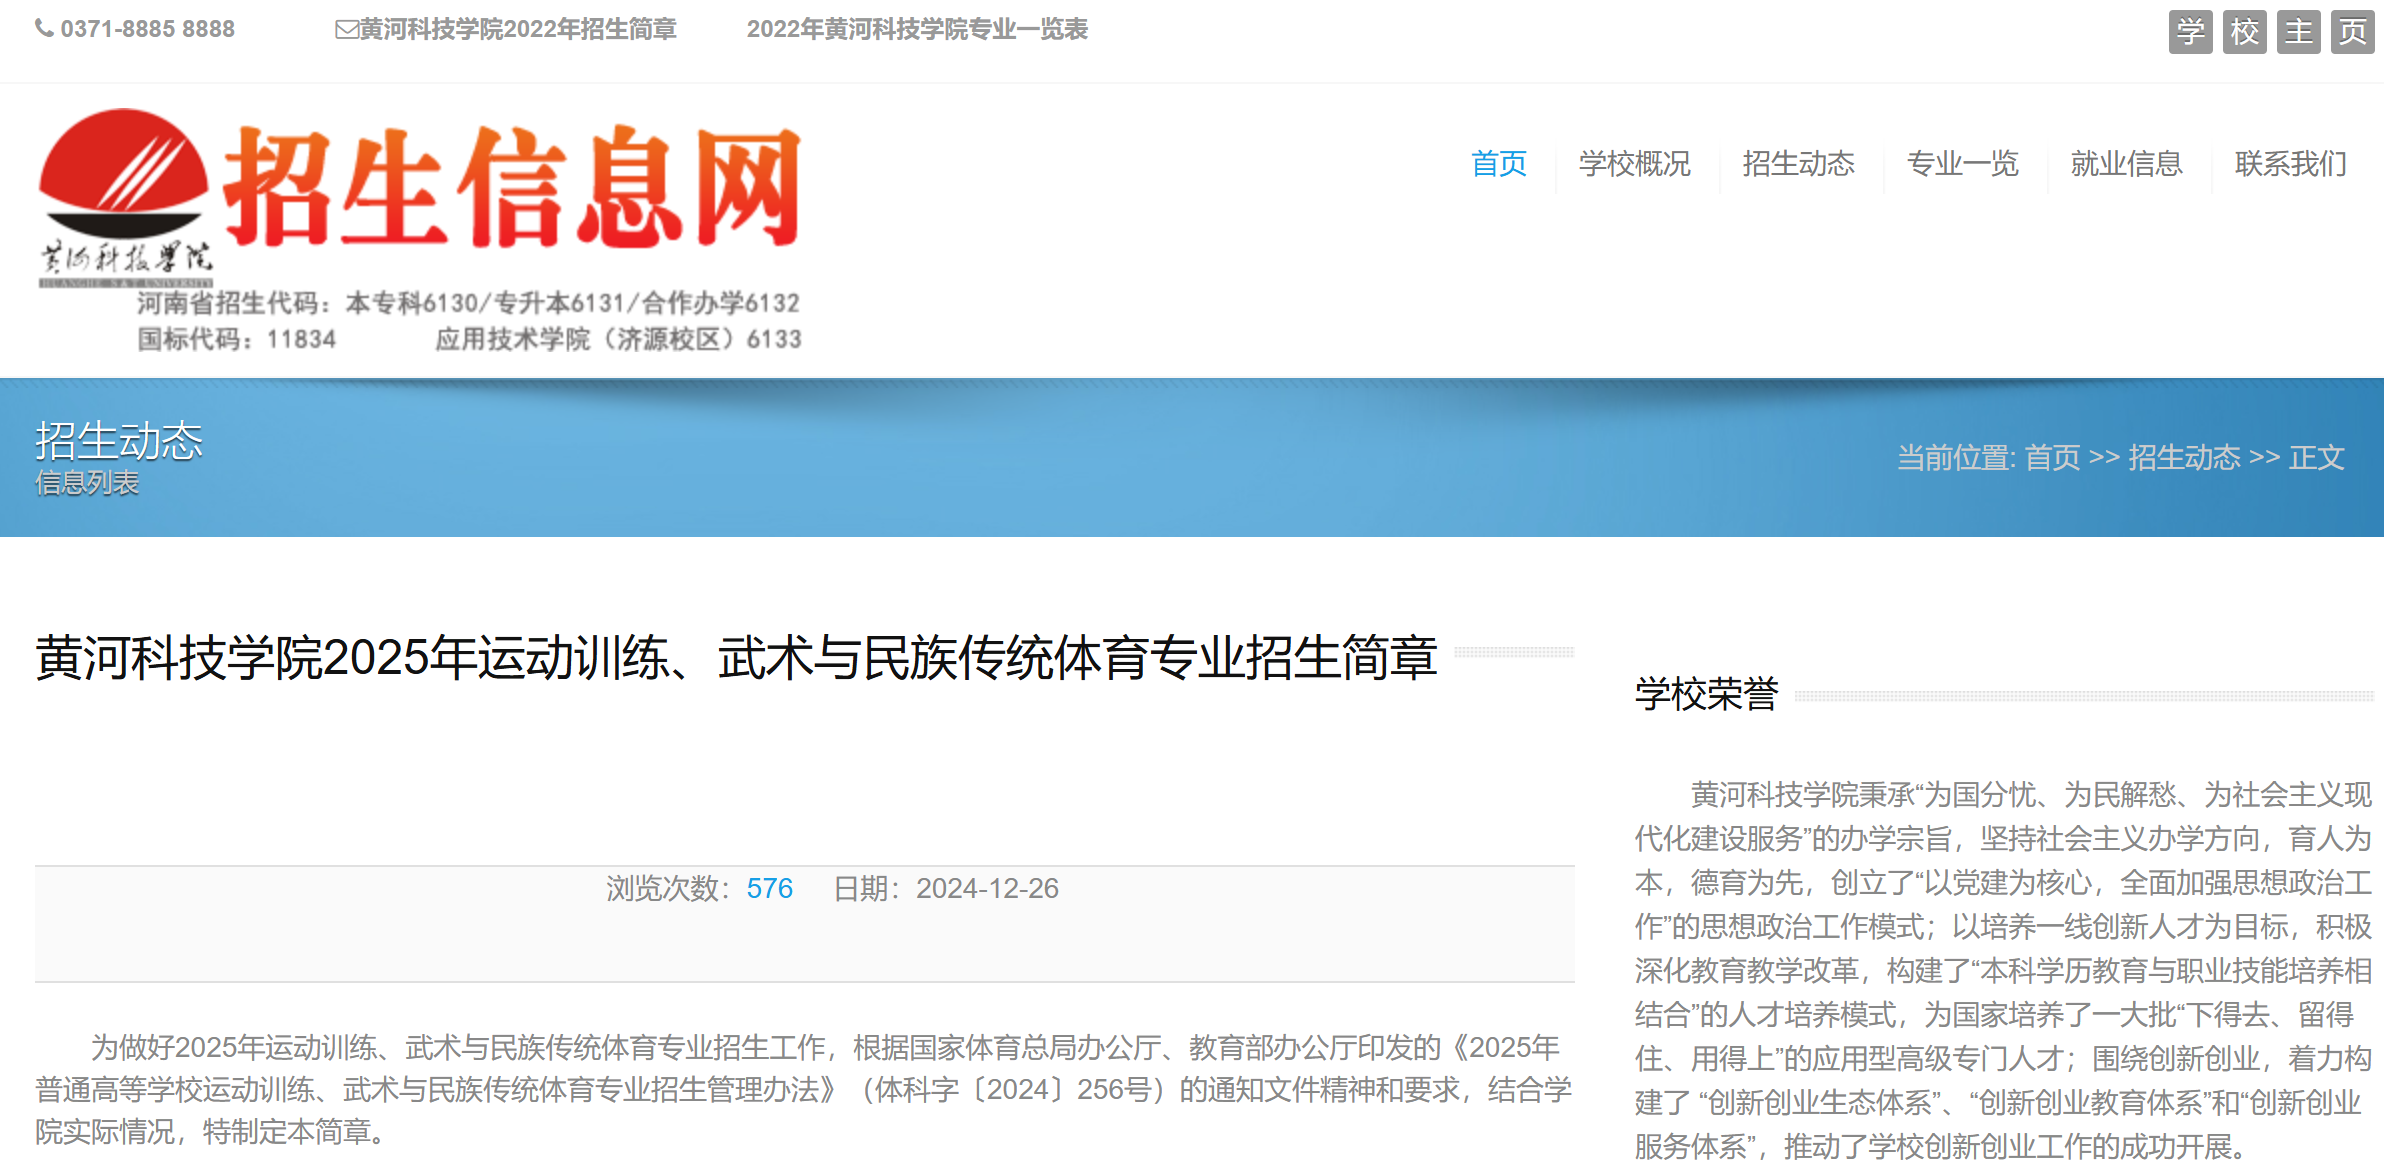
Task: Click the 招生信息网 logo image
Action: click(x=420, y=230)
